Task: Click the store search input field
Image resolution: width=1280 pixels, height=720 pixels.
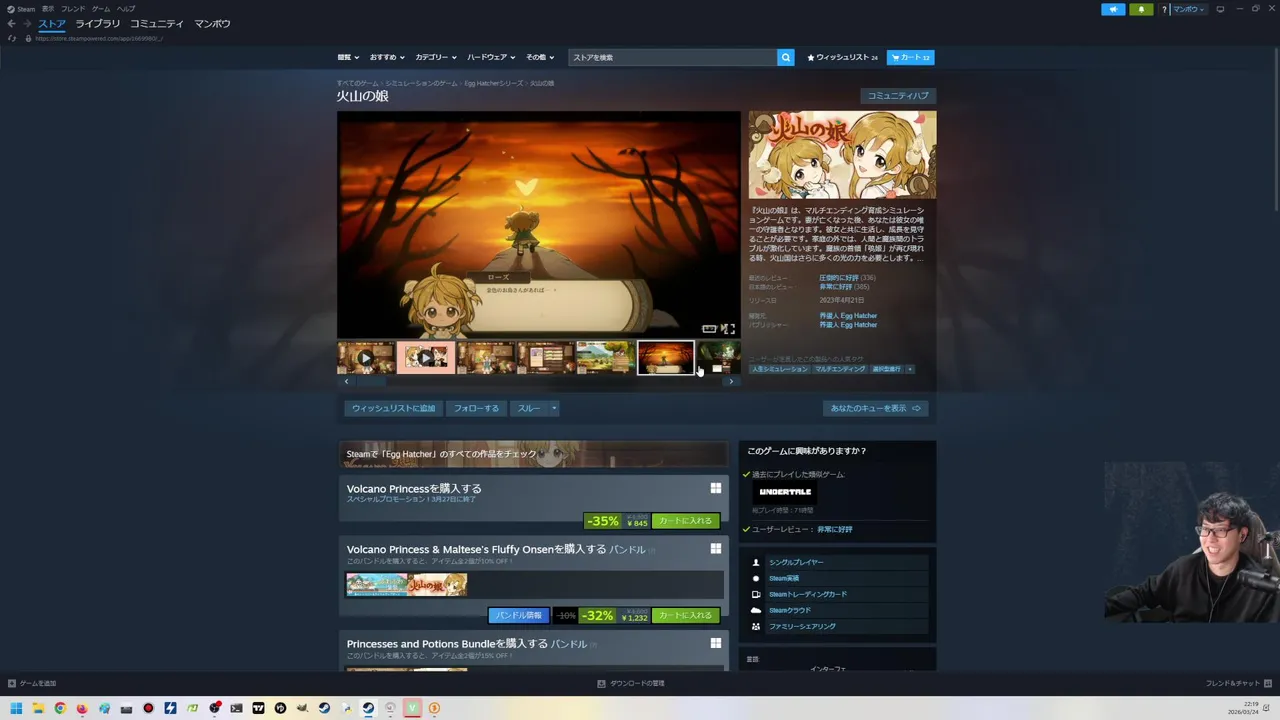Action: click(673, 57)
